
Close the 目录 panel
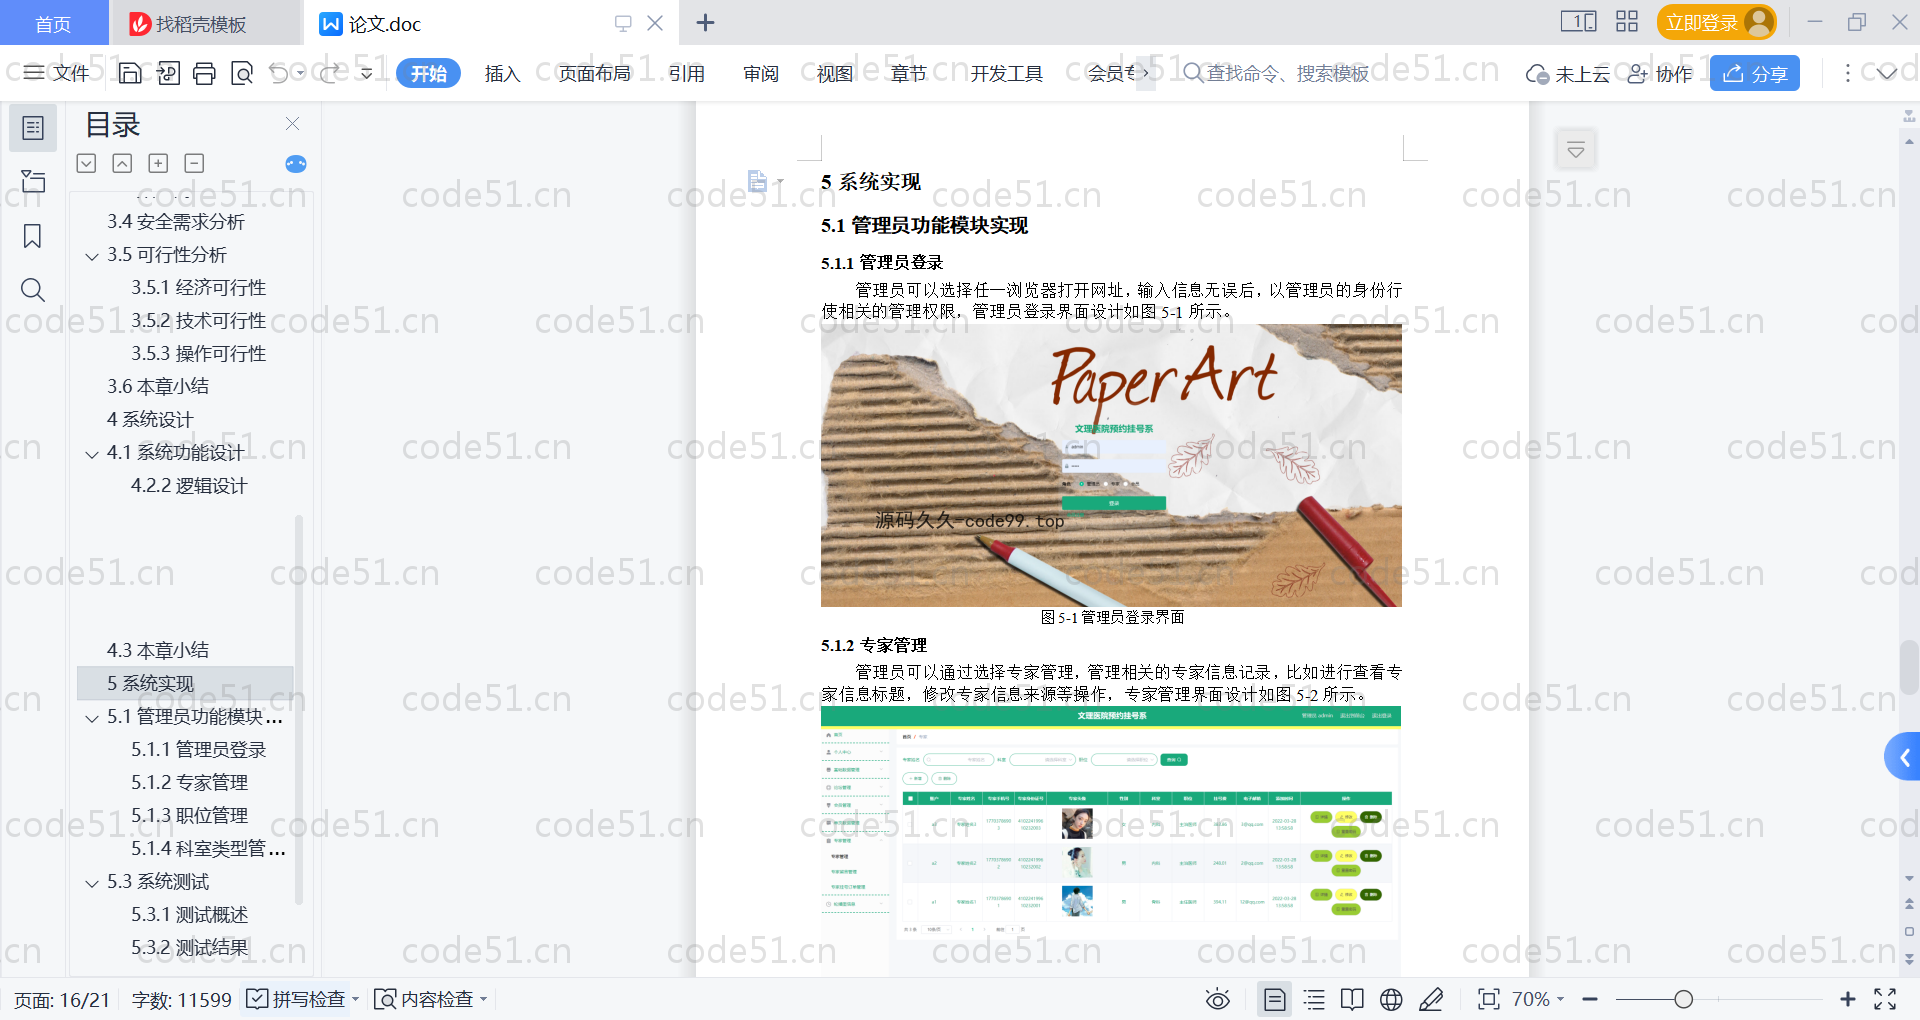pos(292,124)
